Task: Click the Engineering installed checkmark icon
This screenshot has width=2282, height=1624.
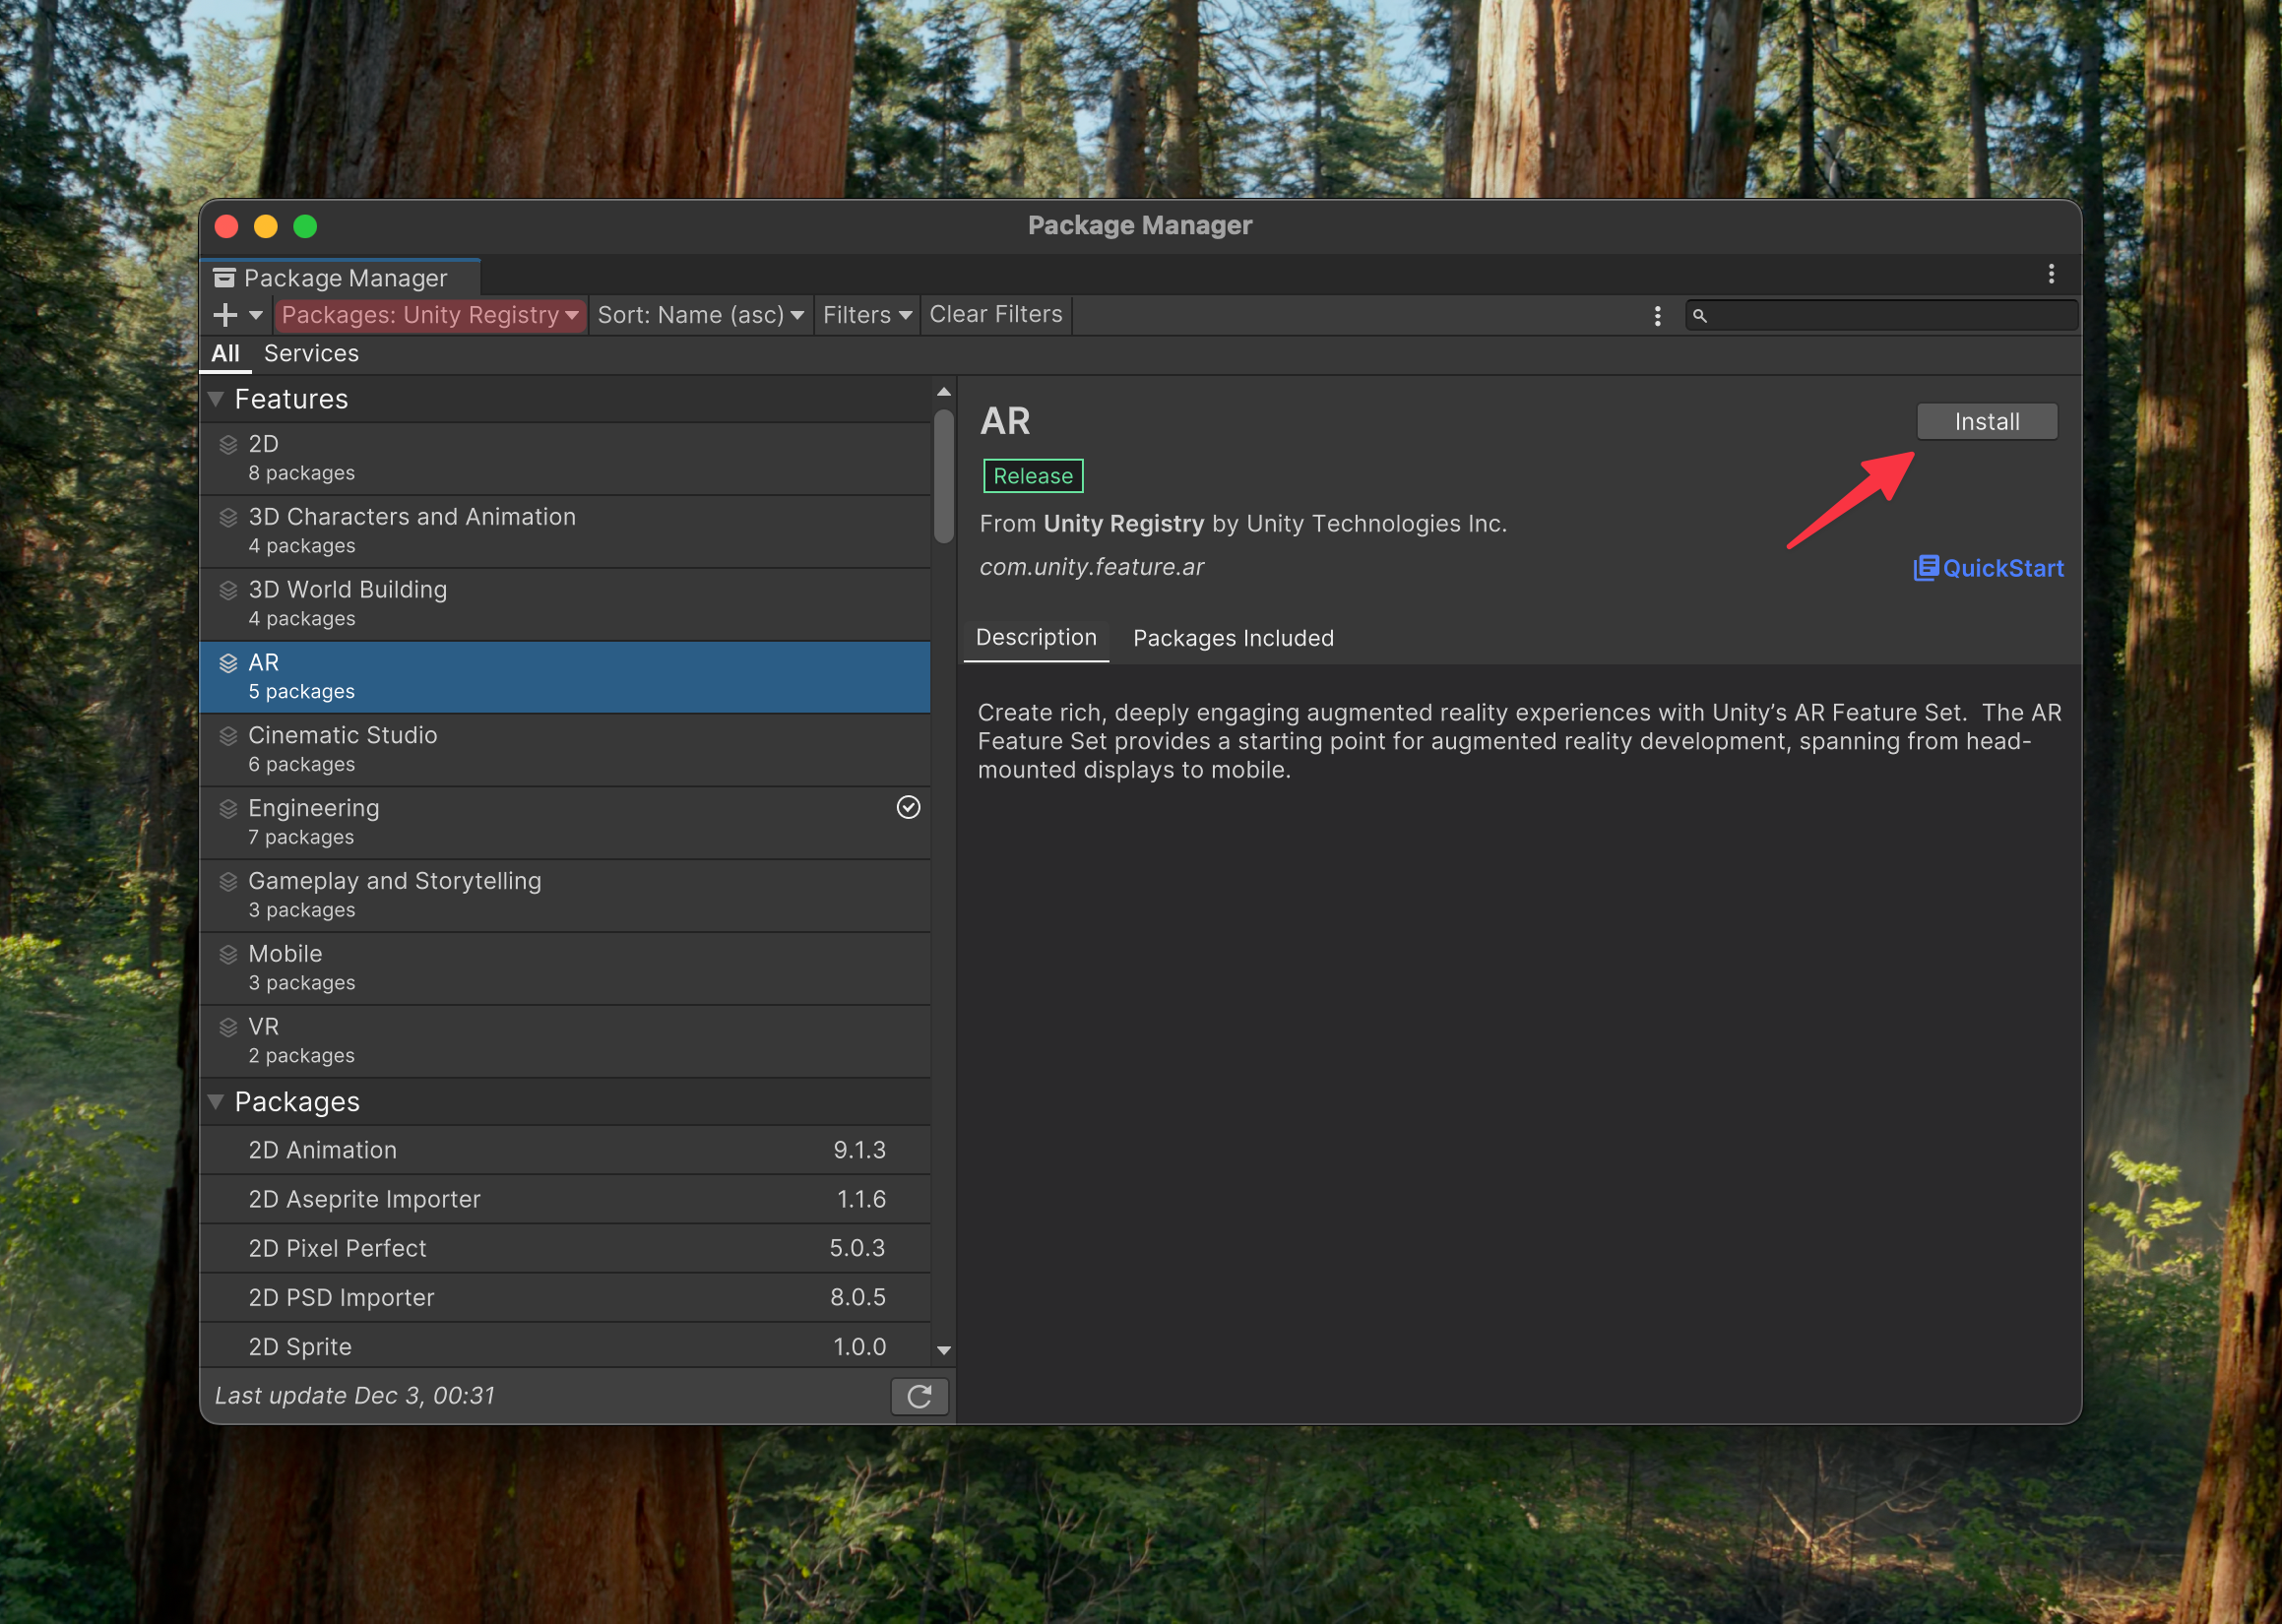Action: coord(907,807)
